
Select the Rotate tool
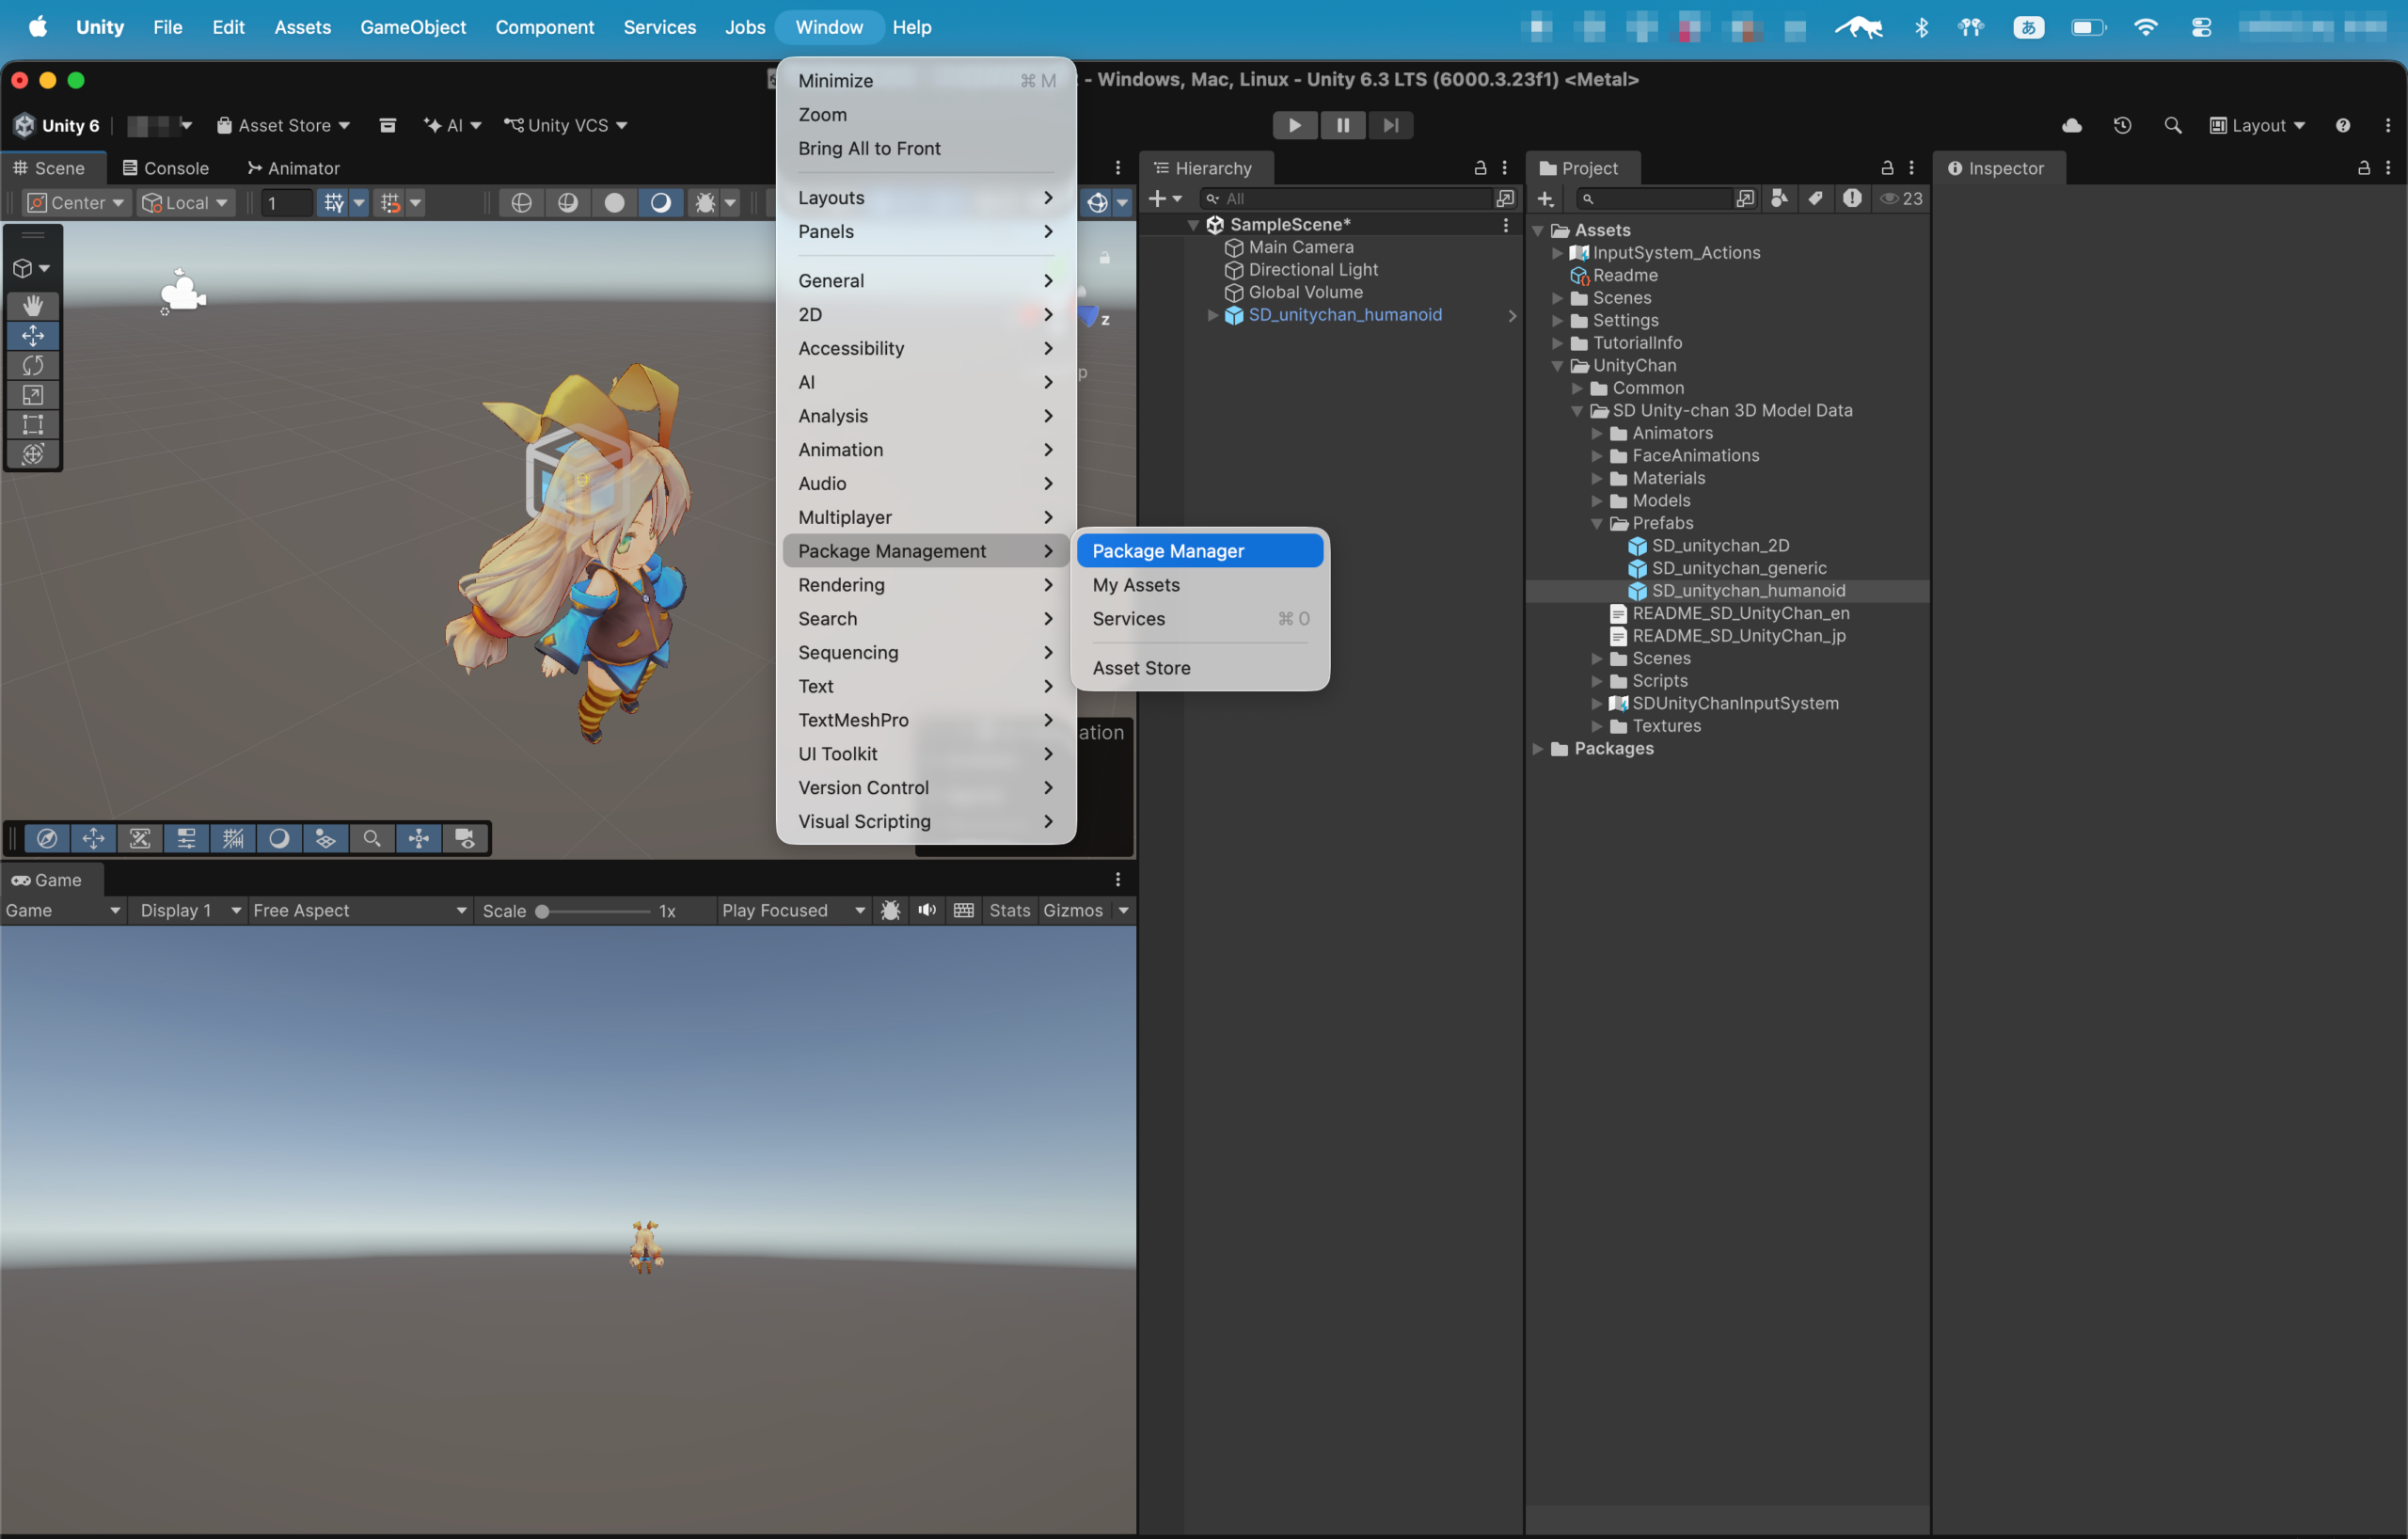[33, 365]
